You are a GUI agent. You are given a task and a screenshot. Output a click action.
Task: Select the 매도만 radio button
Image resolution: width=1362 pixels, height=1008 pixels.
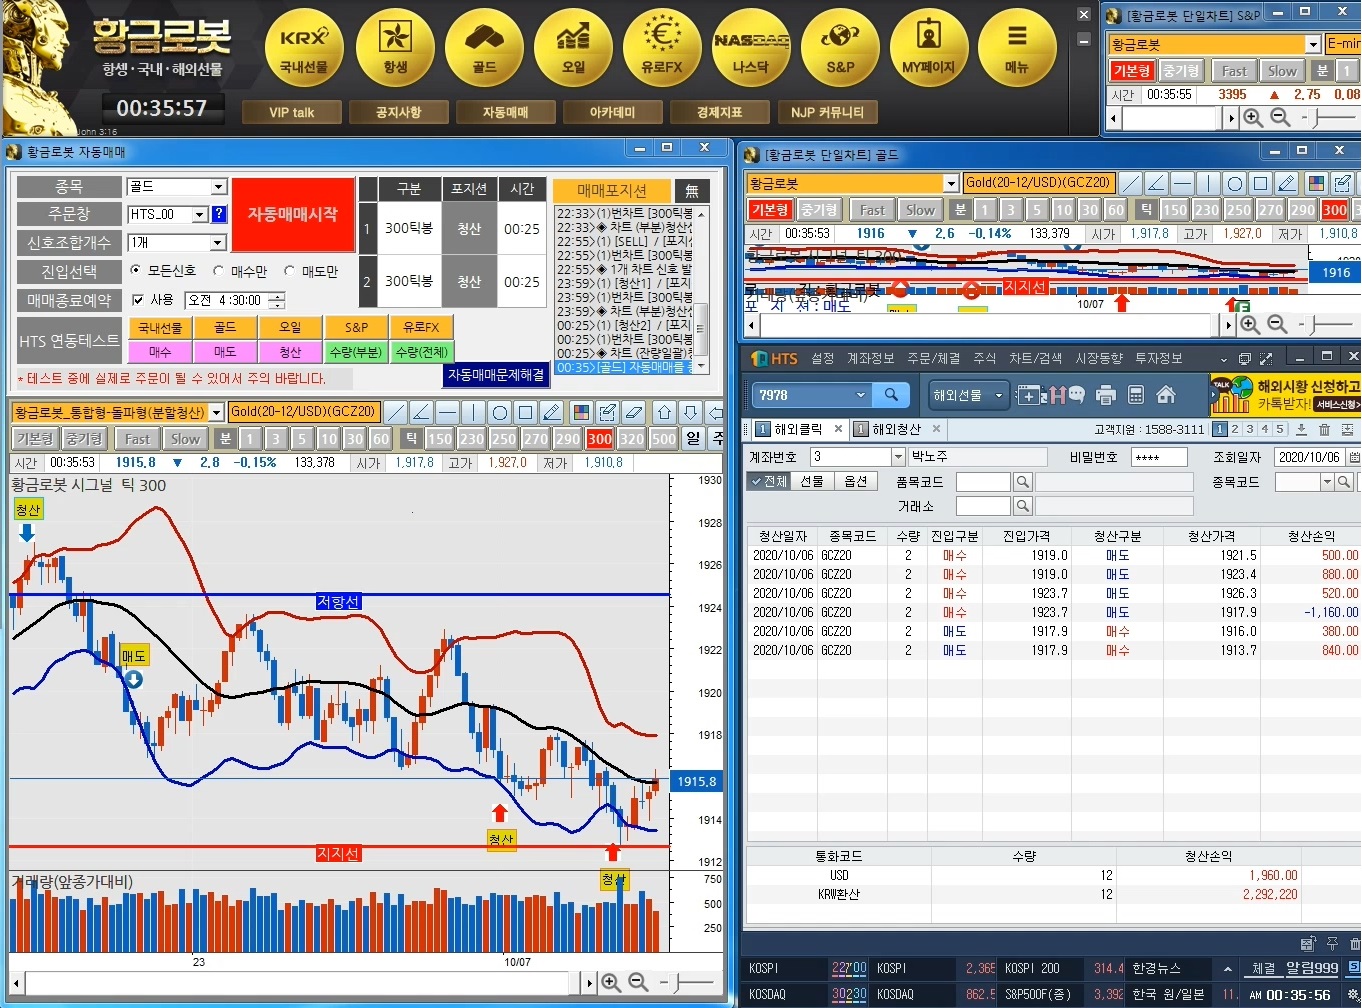(x=290, y=271)
